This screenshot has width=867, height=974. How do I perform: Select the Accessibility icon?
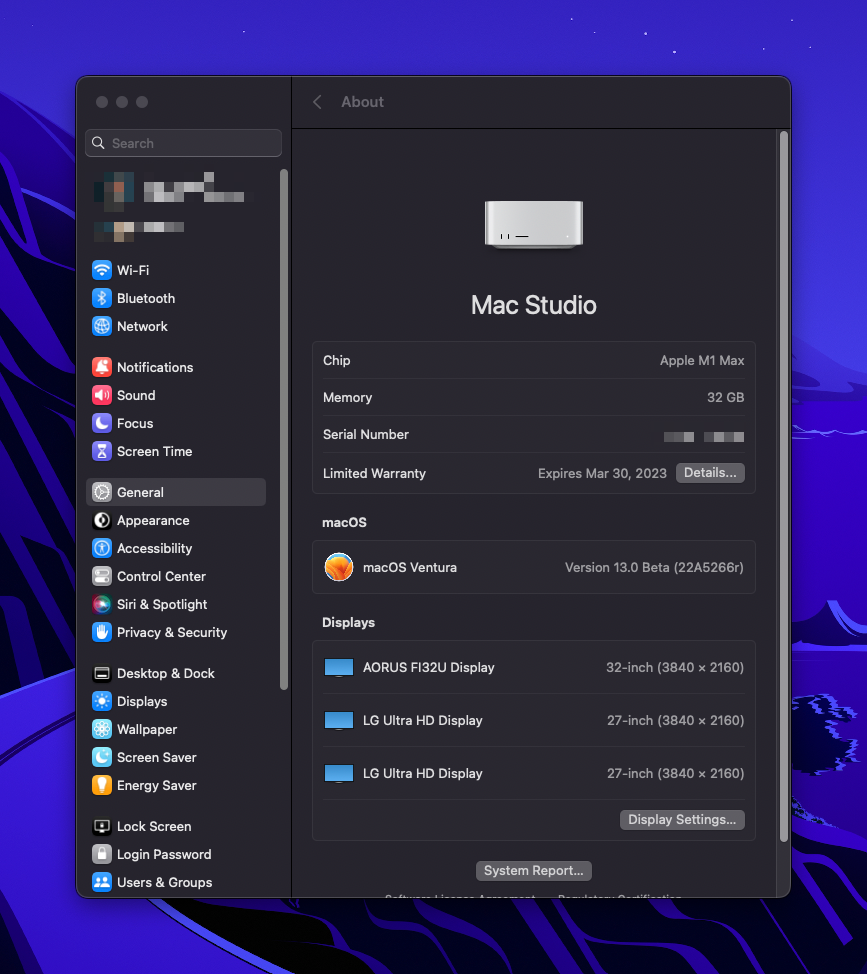102,548
